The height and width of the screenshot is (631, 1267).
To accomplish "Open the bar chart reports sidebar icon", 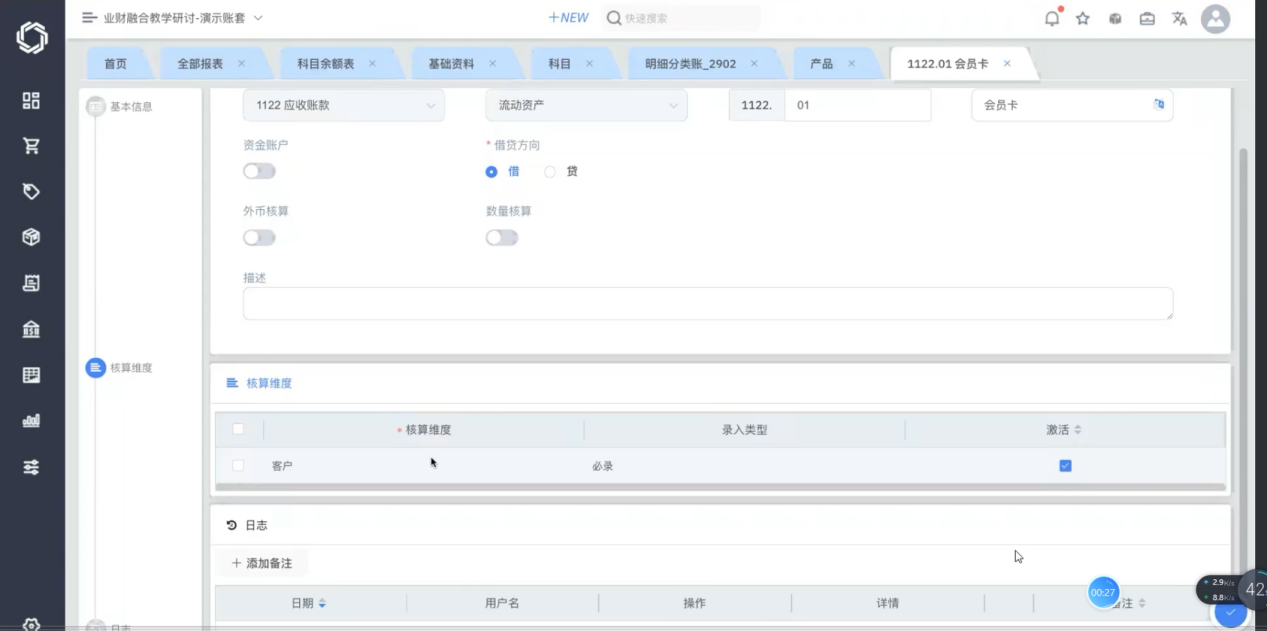I will tap(31, 421).
